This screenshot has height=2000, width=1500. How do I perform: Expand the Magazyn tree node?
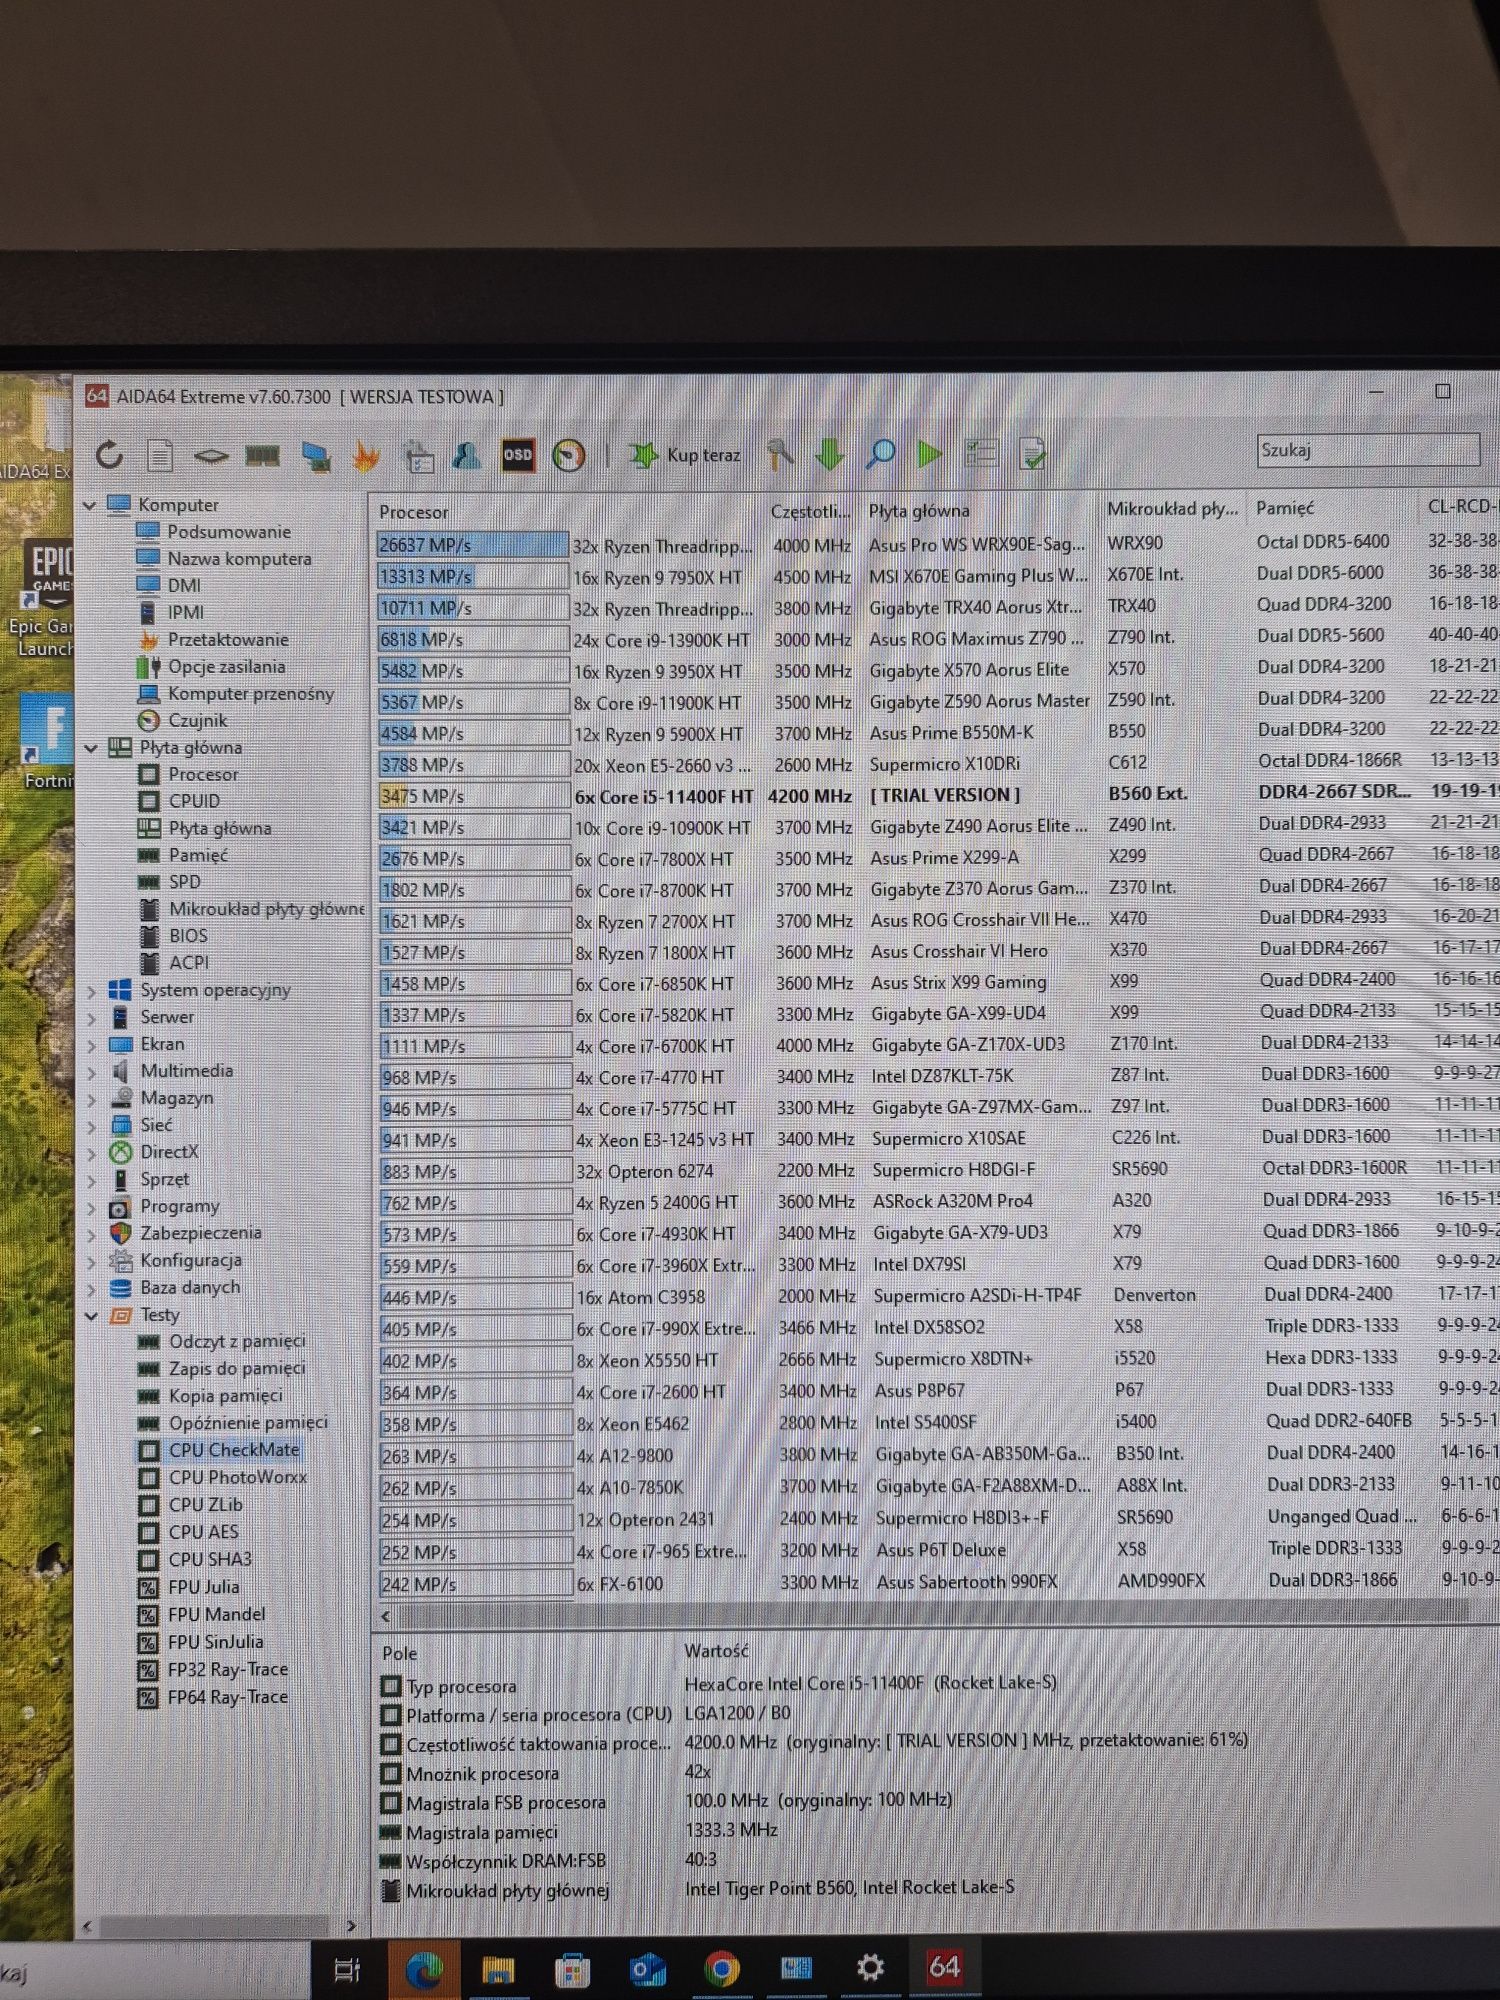(92, 1098)
